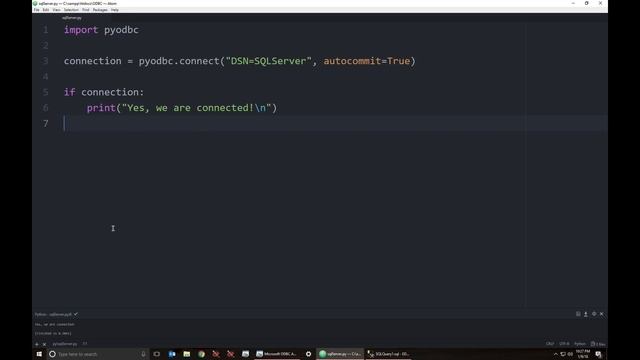Open File Explorer from the taskbar
Screen dimensions: 640x360
tap(187, 354)
